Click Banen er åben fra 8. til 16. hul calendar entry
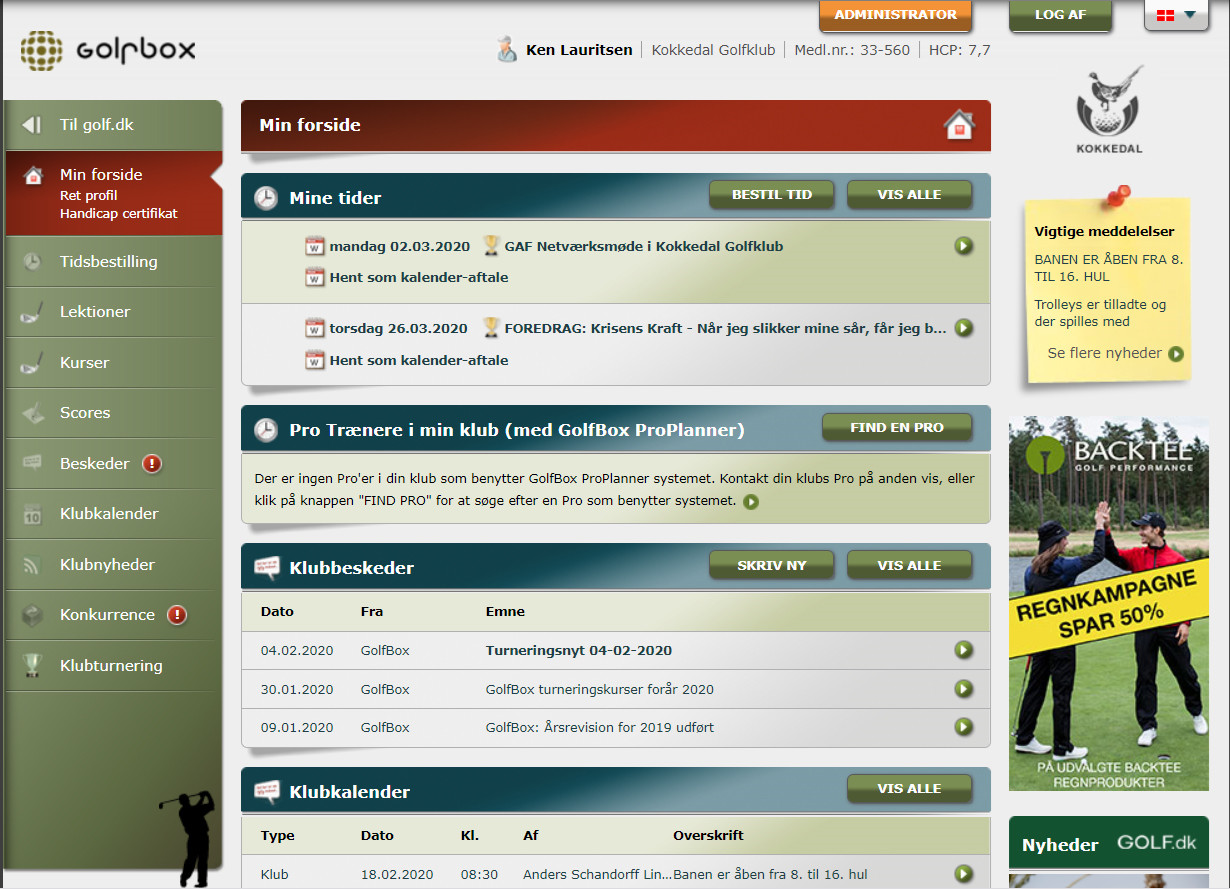 pyautogui.click(x=770, y=875)
